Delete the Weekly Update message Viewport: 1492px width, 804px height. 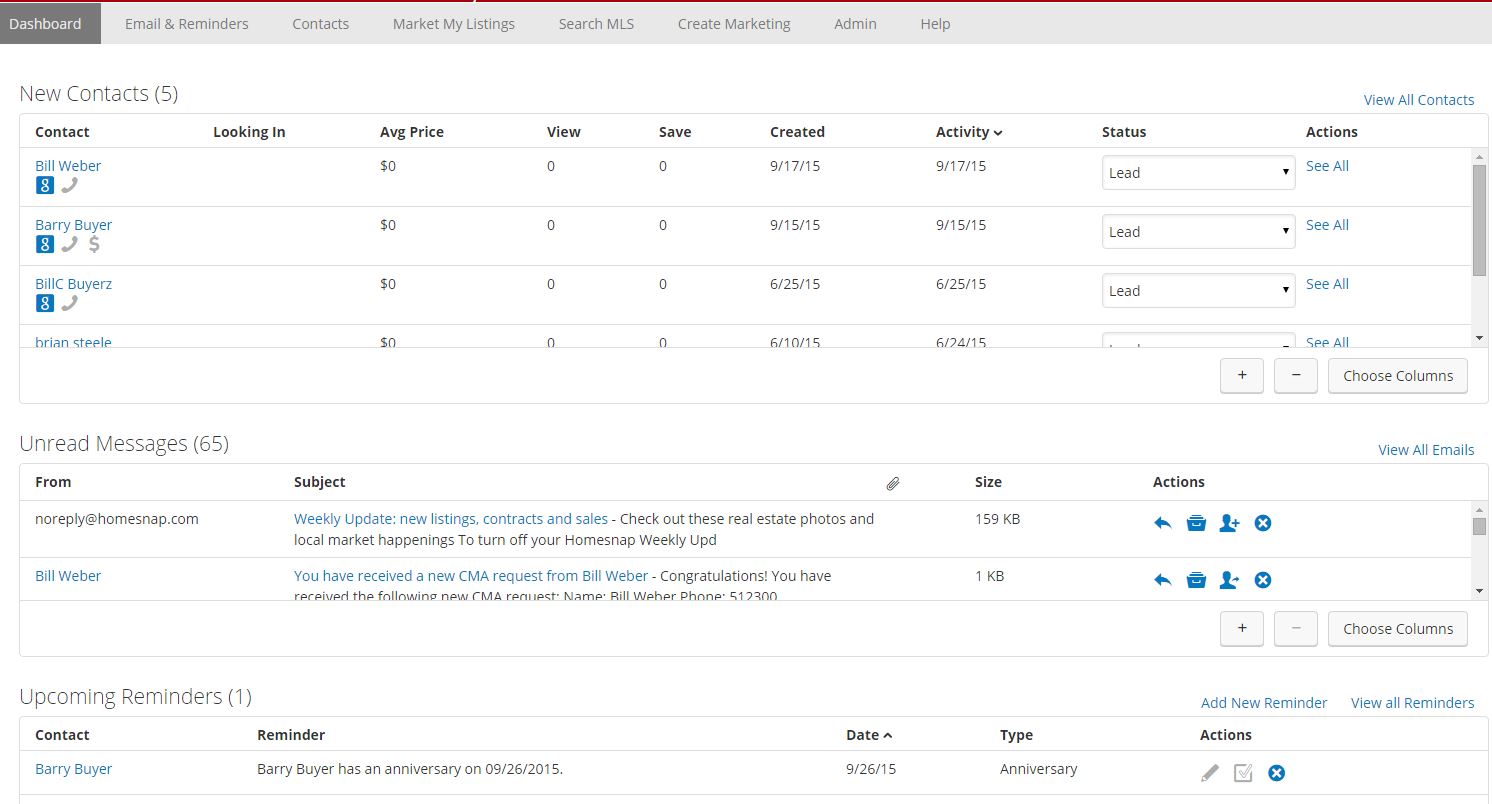[1263, 523]
